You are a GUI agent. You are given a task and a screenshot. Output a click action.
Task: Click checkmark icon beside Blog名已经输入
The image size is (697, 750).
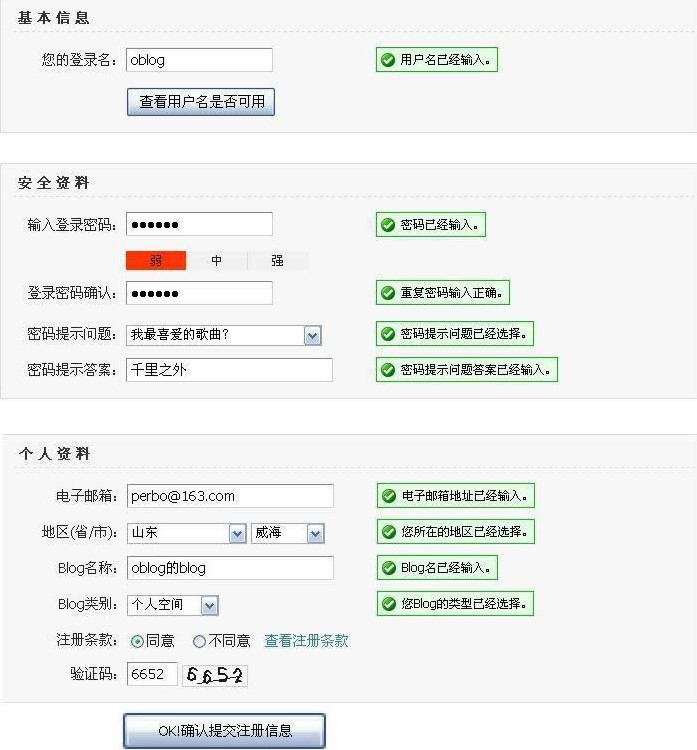[x=388, y=568]
